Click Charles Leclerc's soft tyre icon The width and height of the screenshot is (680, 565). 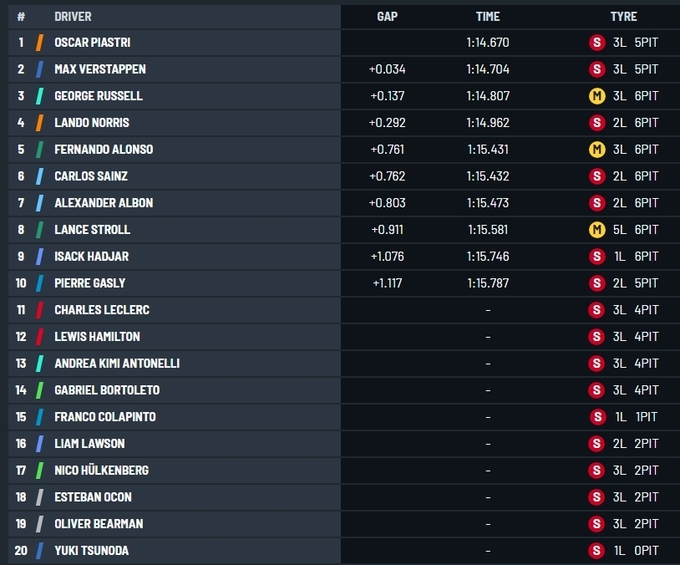click(597, 310)
